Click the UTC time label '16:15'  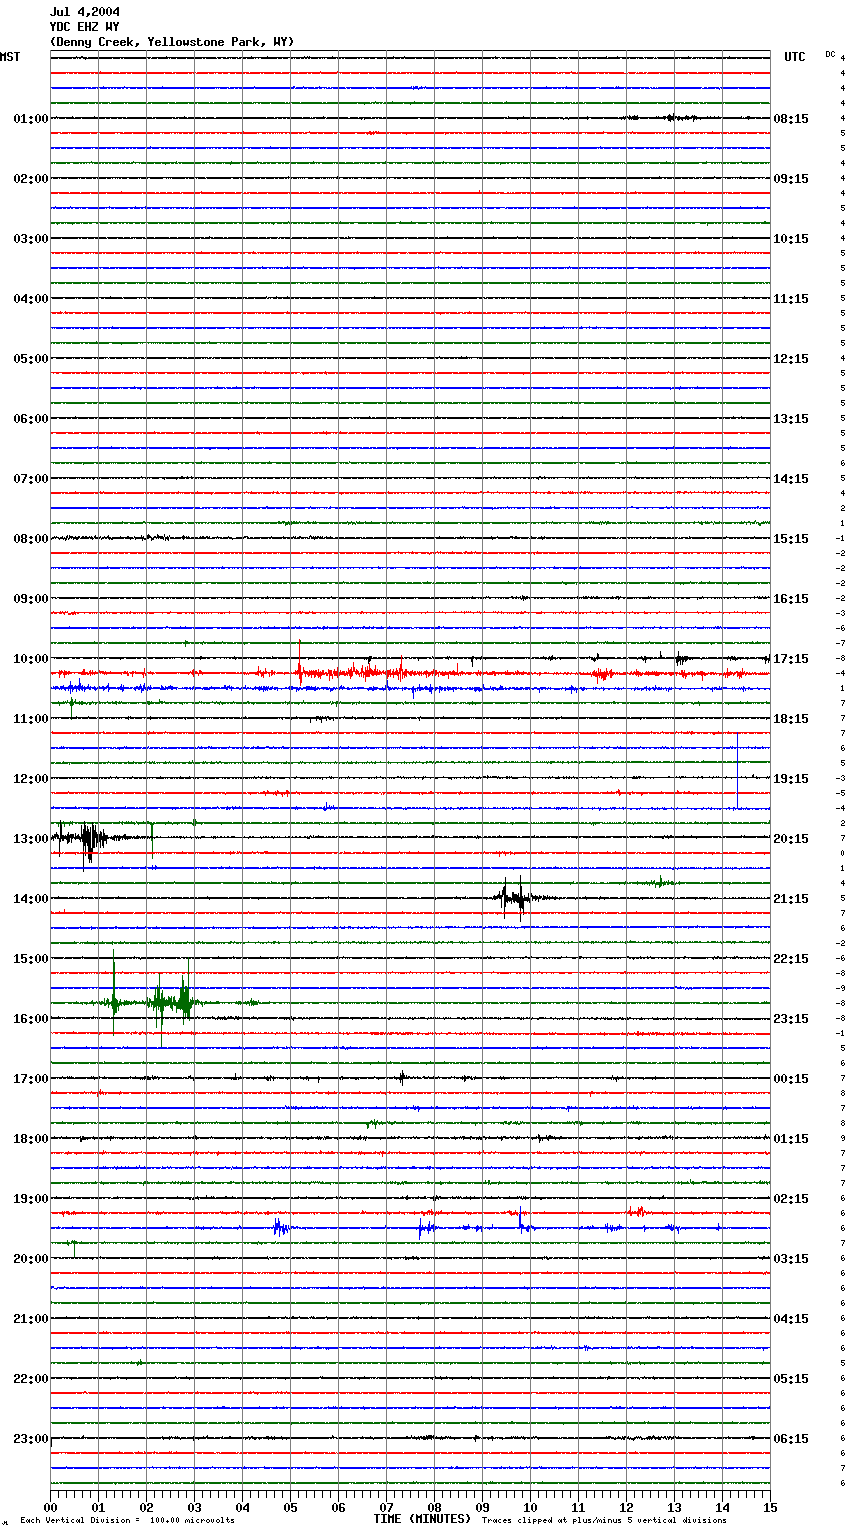pyautogui.click(x=791, y=599)
